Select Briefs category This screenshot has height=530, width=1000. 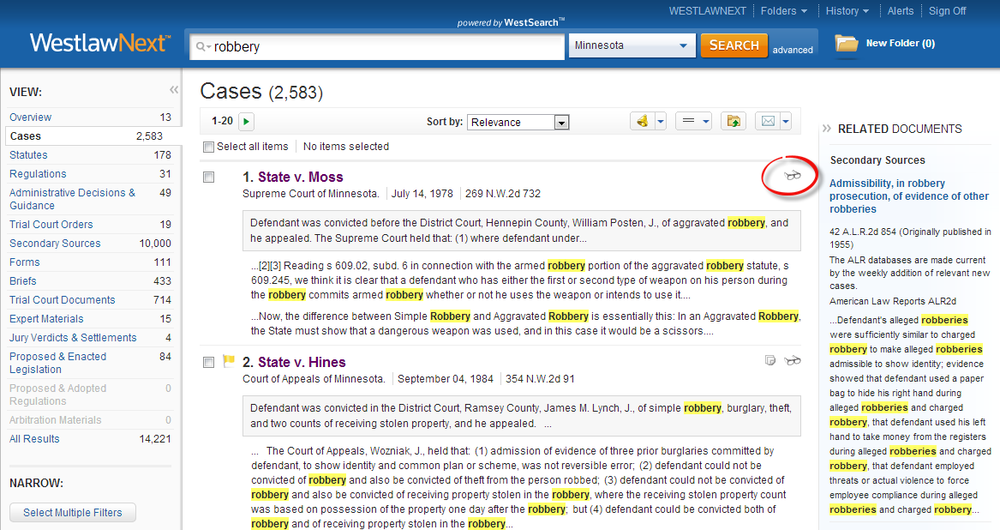pos(22,281)
